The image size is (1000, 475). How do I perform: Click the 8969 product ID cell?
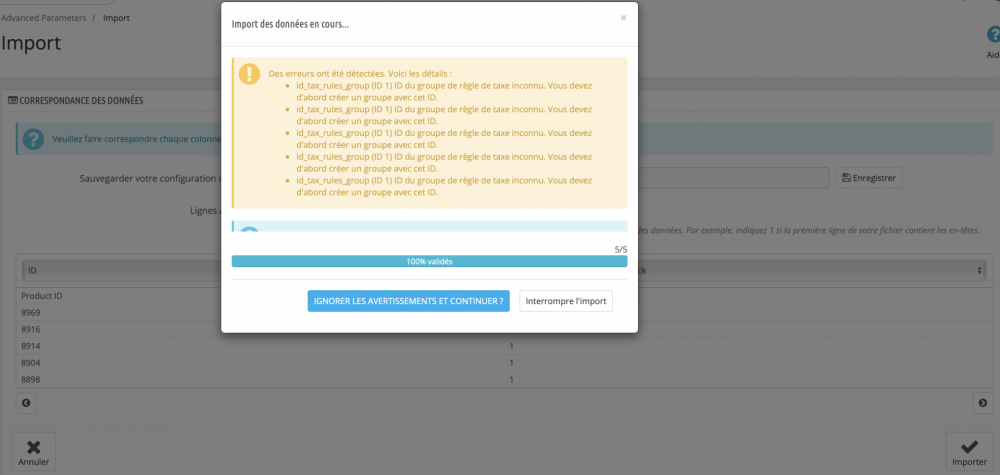(x=31, y=312)
